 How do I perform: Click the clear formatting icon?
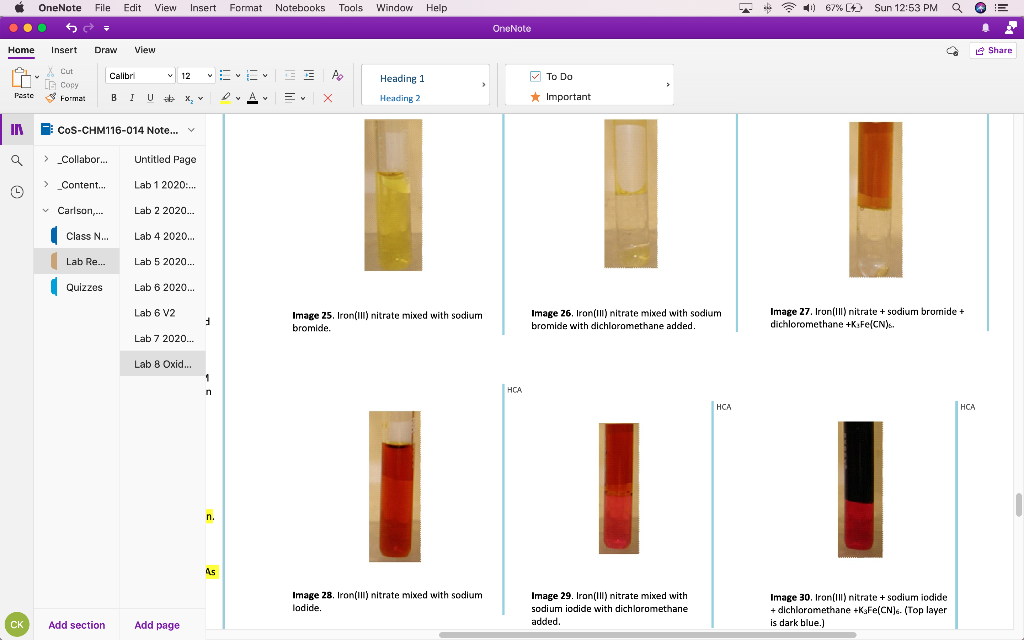pos(337,76)
